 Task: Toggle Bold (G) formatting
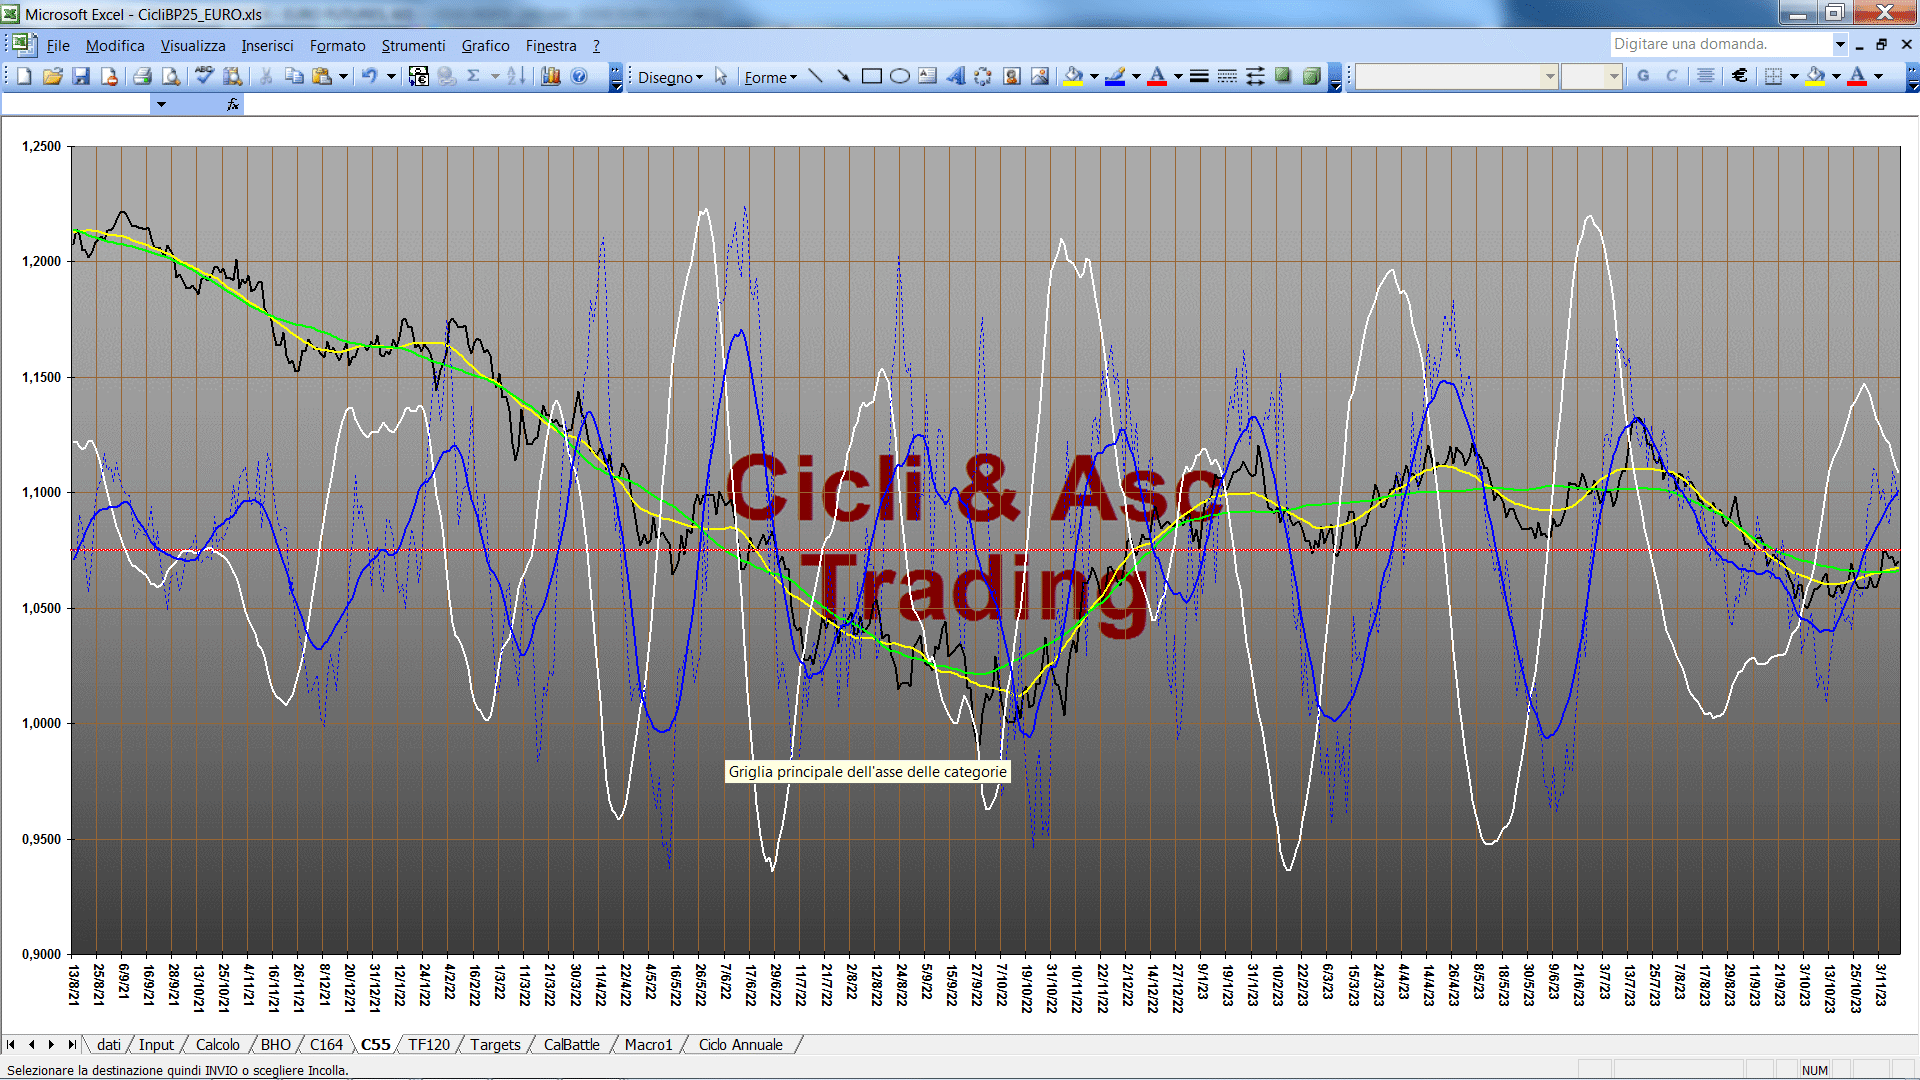(x=1643, y=76)
